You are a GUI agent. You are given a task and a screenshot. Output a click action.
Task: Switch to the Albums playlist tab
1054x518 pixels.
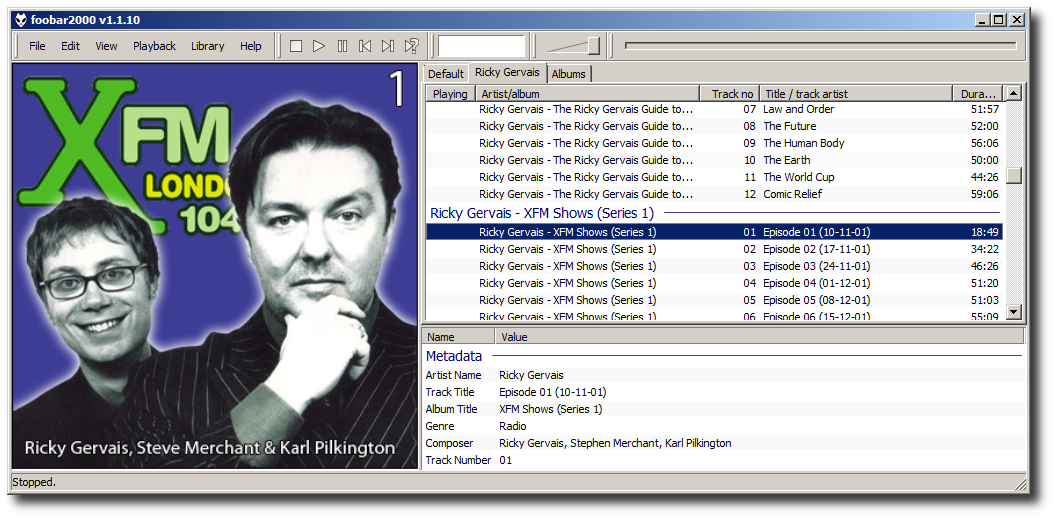tap(569, 74)
